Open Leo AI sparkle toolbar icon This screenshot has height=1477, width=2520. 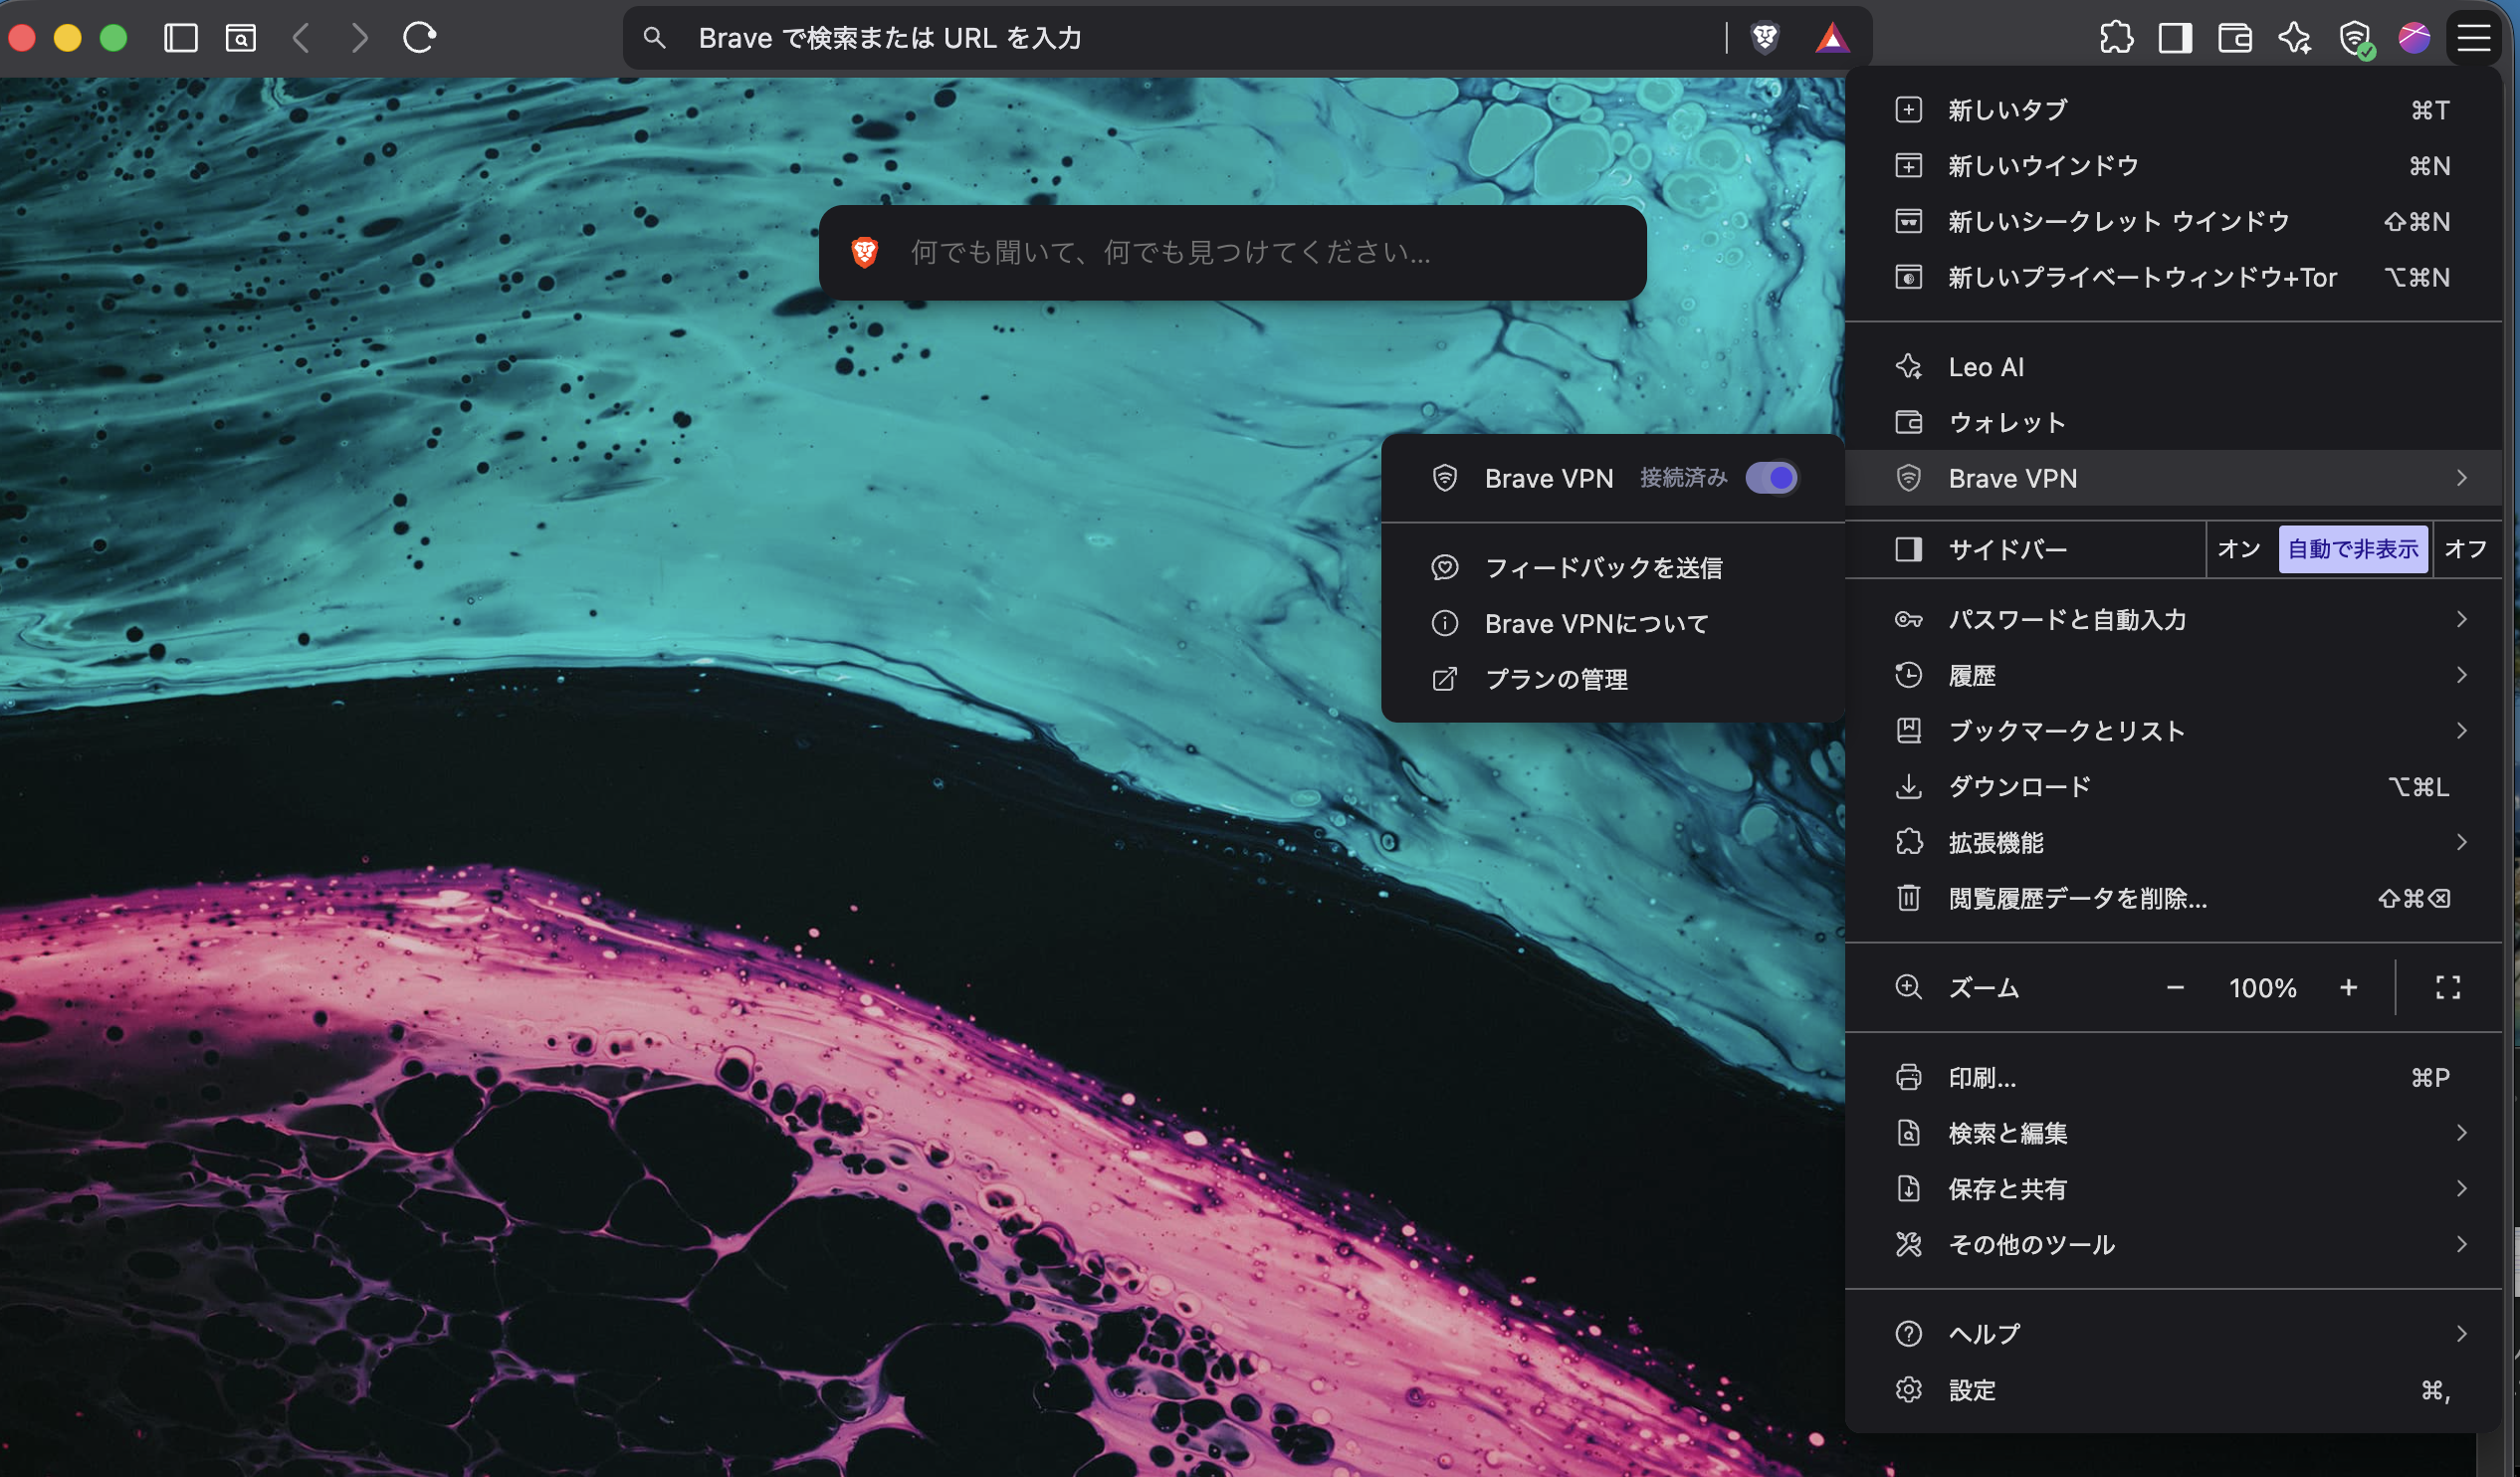click(2295, 38)
